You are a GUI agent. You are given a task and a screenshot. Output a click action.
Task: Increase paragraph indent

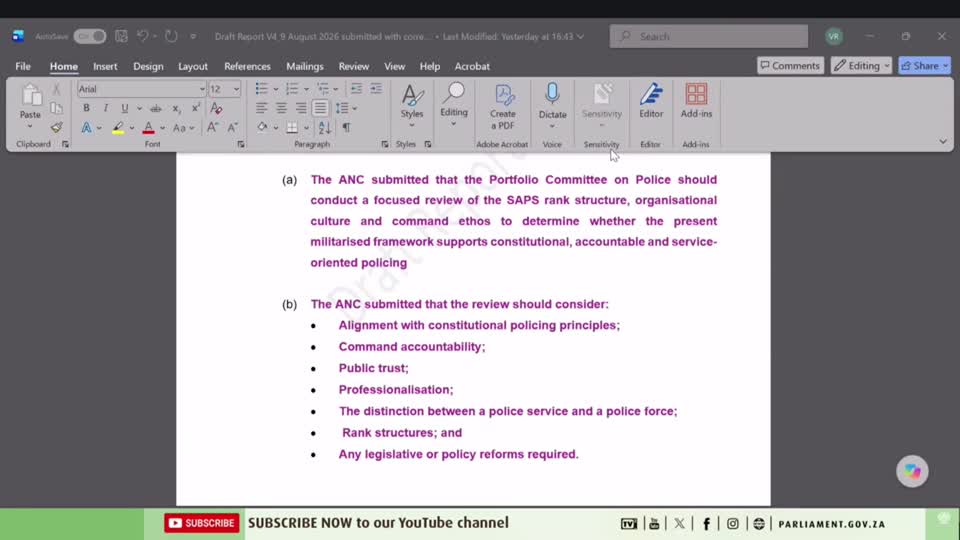(x=376, y=89)
